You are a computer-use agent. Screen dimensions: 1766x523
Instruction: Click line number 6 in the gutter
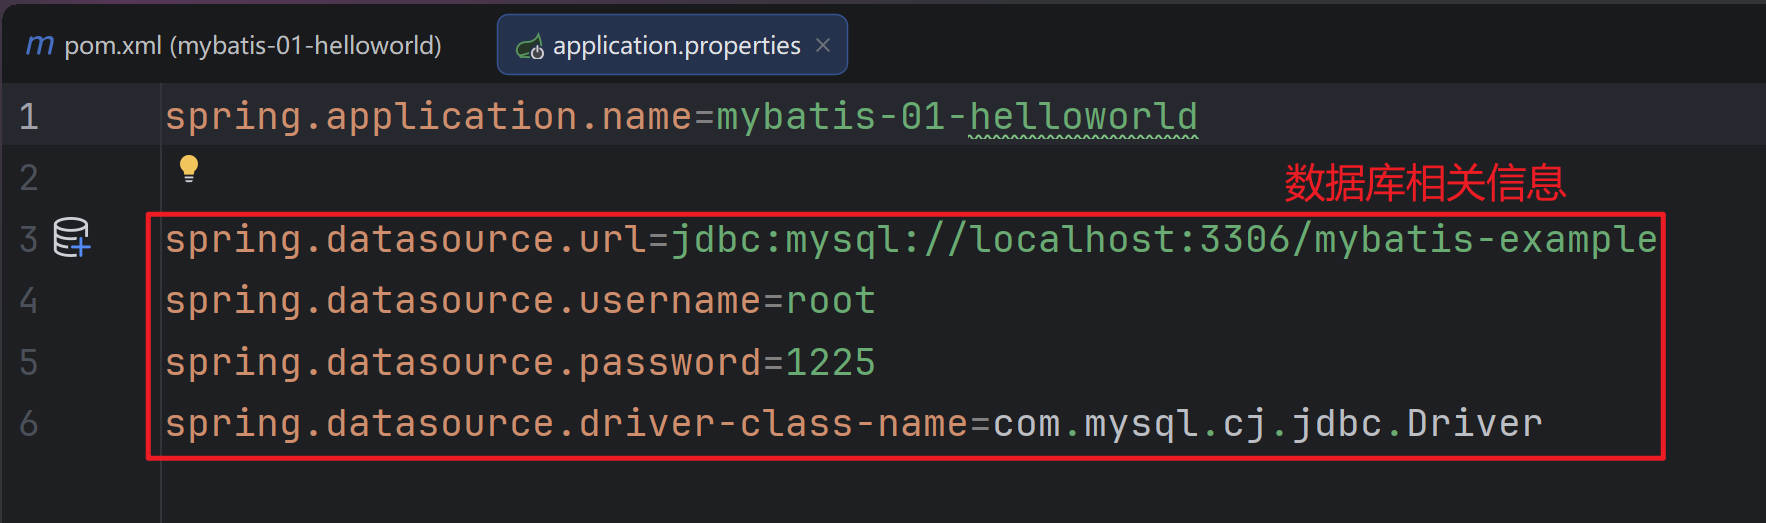point(29,424)
